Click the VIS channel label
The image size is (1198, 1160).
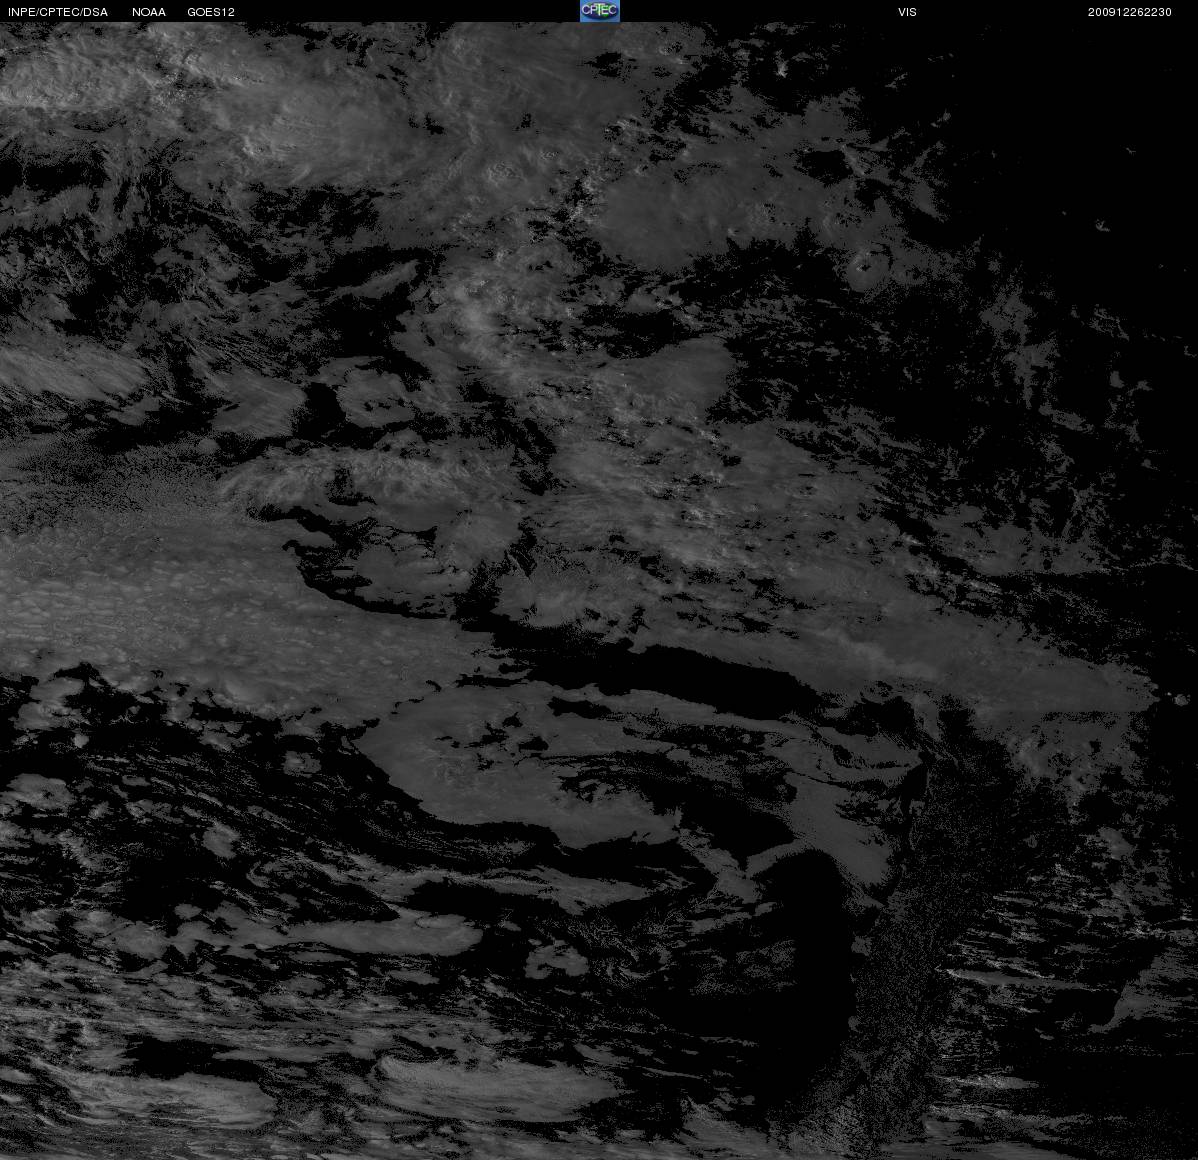click(x=907, y=12)
